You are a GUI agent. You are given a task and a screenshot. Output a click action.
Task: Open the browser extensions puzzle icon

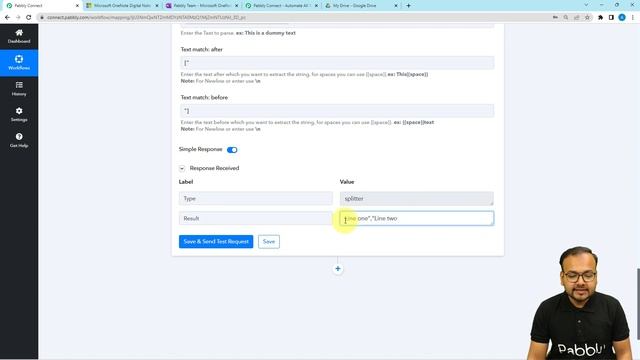(x=600, y=17)
